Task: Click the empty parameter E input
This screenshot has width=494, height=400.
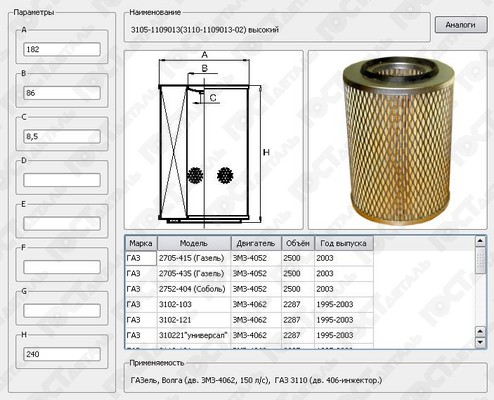Action: coord(62,224)
